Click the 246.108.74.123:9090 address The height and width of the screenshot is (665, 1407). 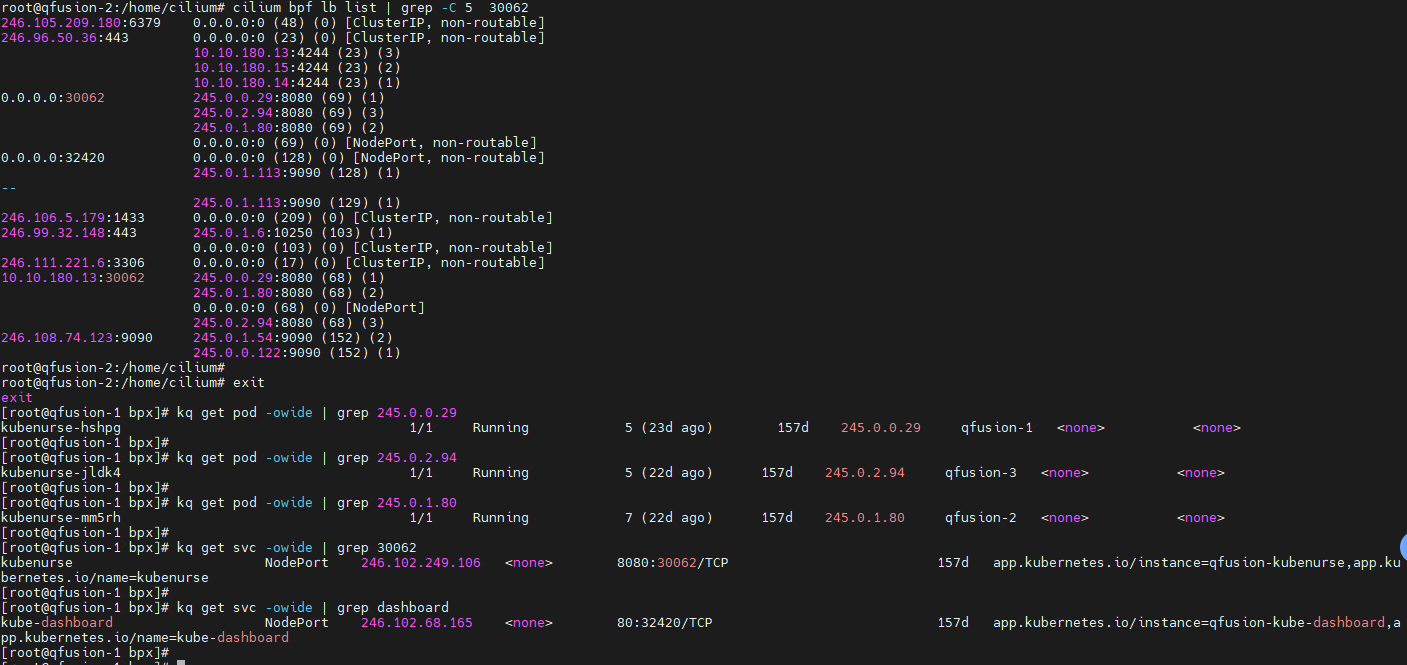tap(76, 337)
